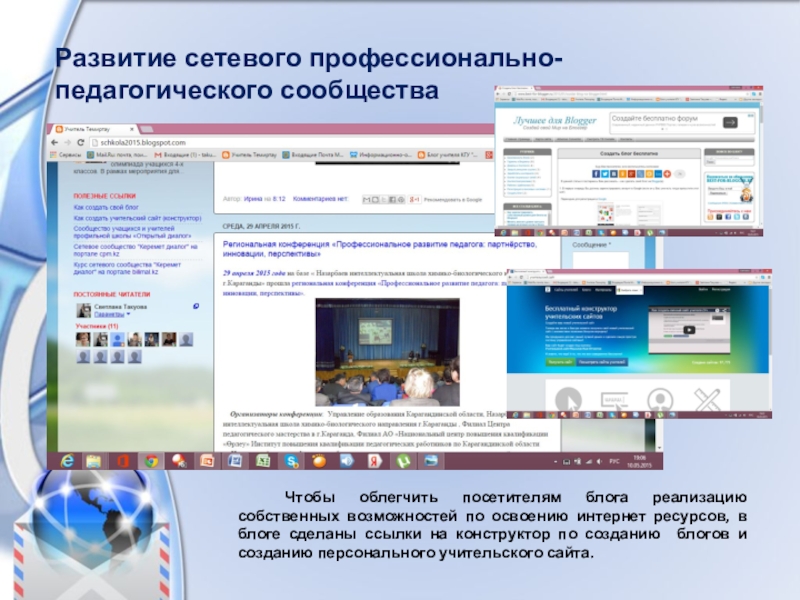Click the arrow button in the forum ad

tap(730, 122)
